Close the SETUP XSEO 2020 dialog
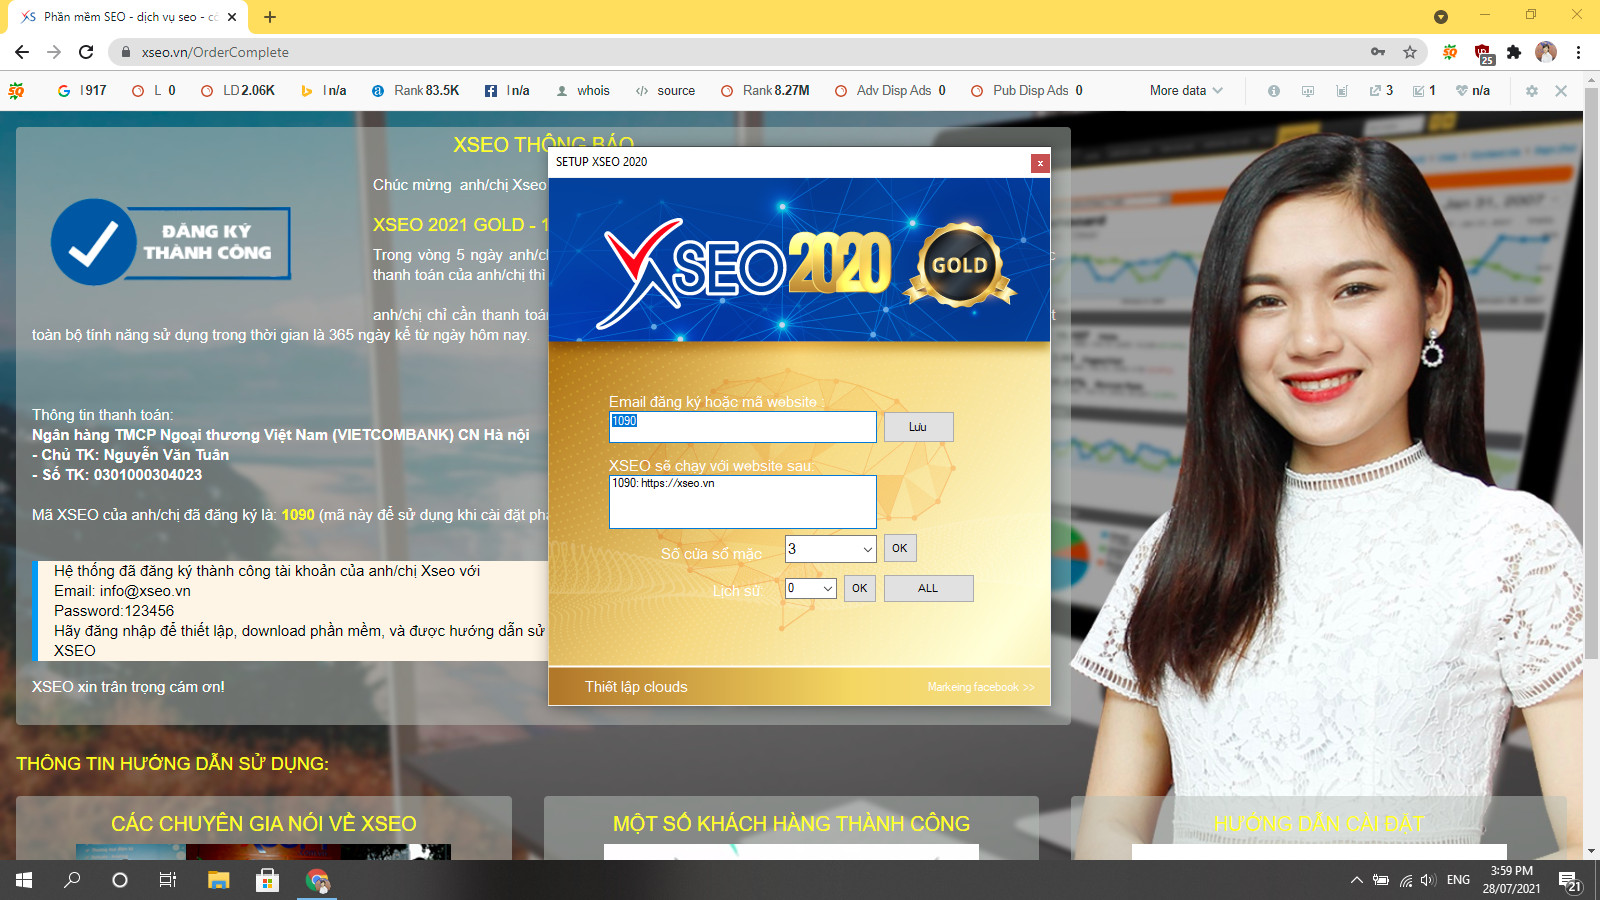Image resolution: width=1600 pixels, height=900 pixels. point(1040,163)
